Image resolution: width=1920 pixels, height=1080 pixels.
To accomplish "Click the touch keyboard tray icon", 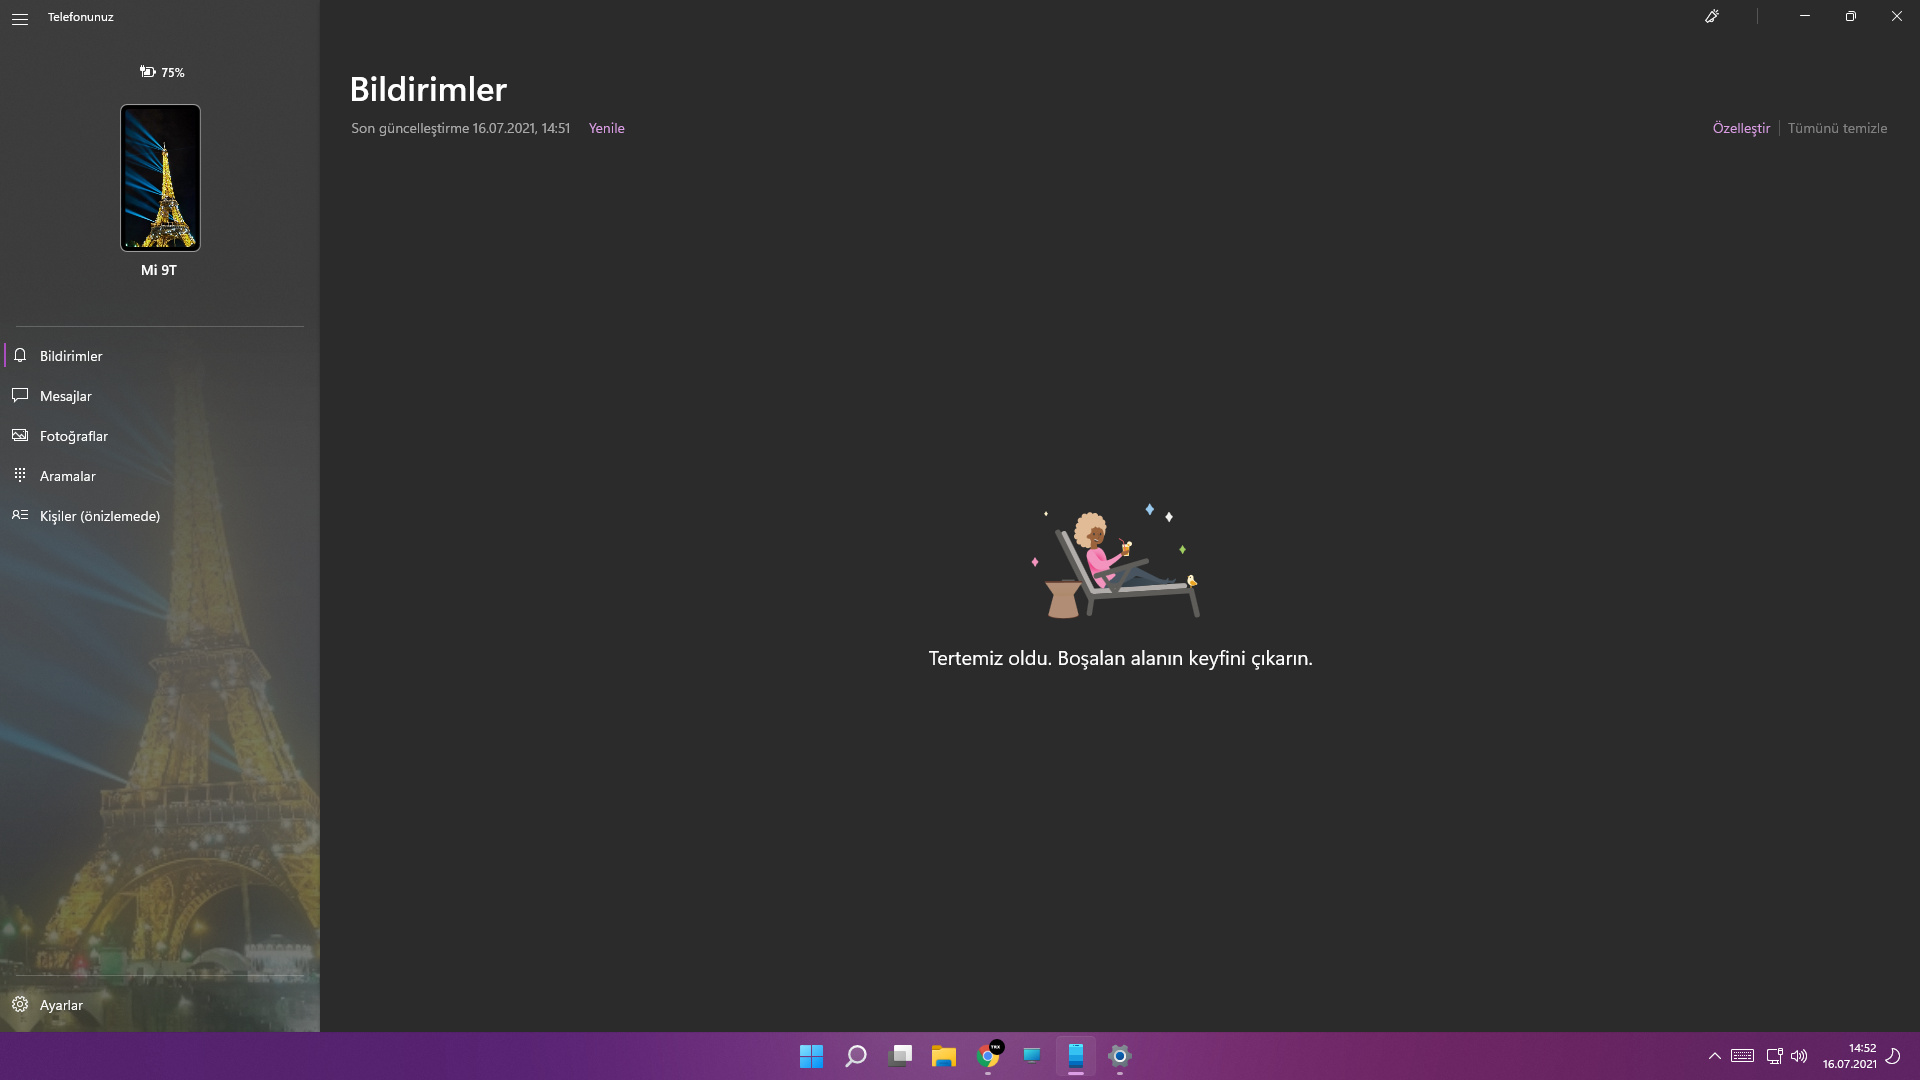I will click(x=1742, y=1056).
